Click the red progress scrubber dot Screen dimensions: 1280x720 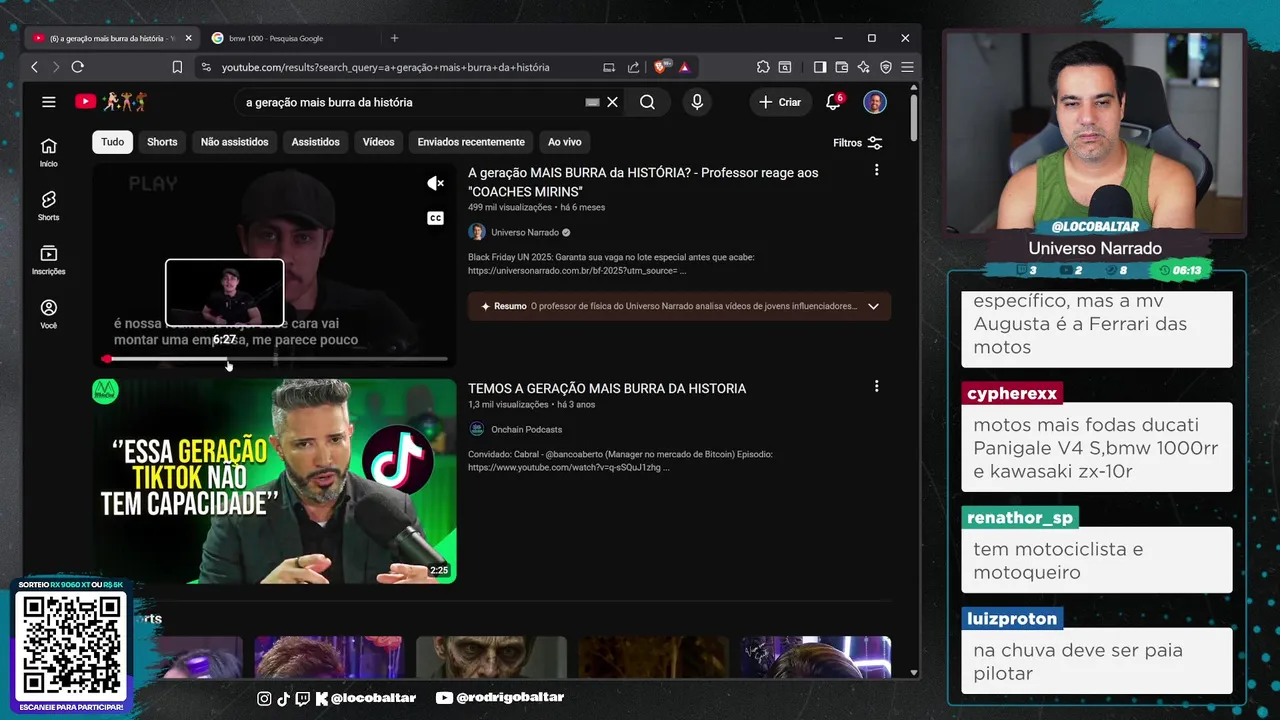click(107, 359)
